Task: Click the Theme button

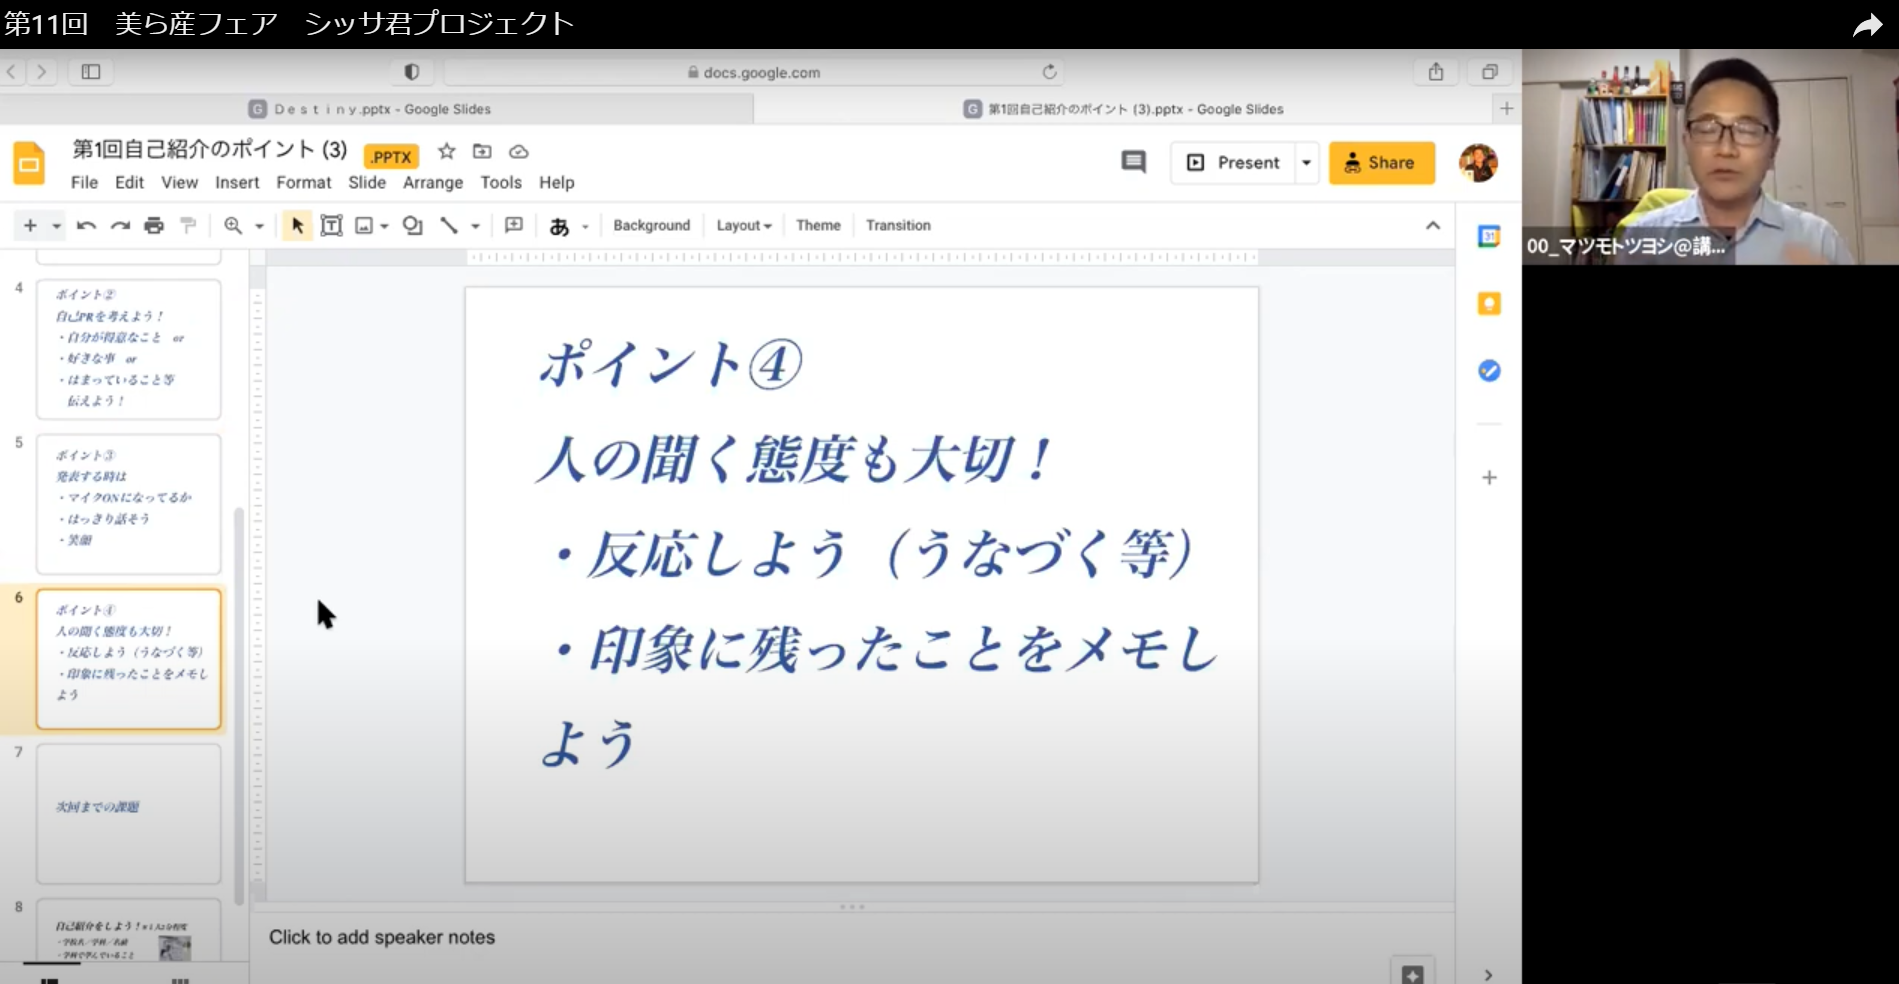Action: point(818,226)
